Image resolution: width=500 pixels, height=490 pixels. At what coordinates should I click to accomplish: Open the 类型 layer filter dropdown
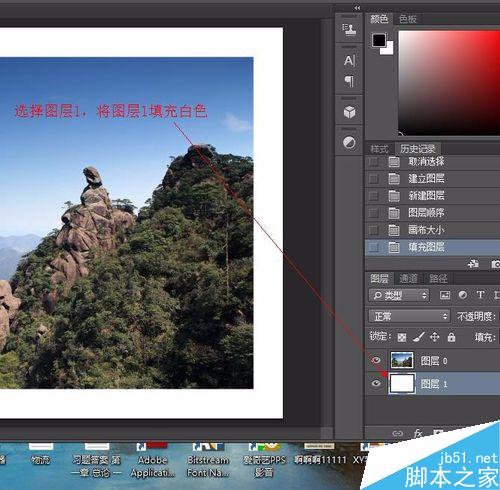pyautogui.click(x=399, y=295)
